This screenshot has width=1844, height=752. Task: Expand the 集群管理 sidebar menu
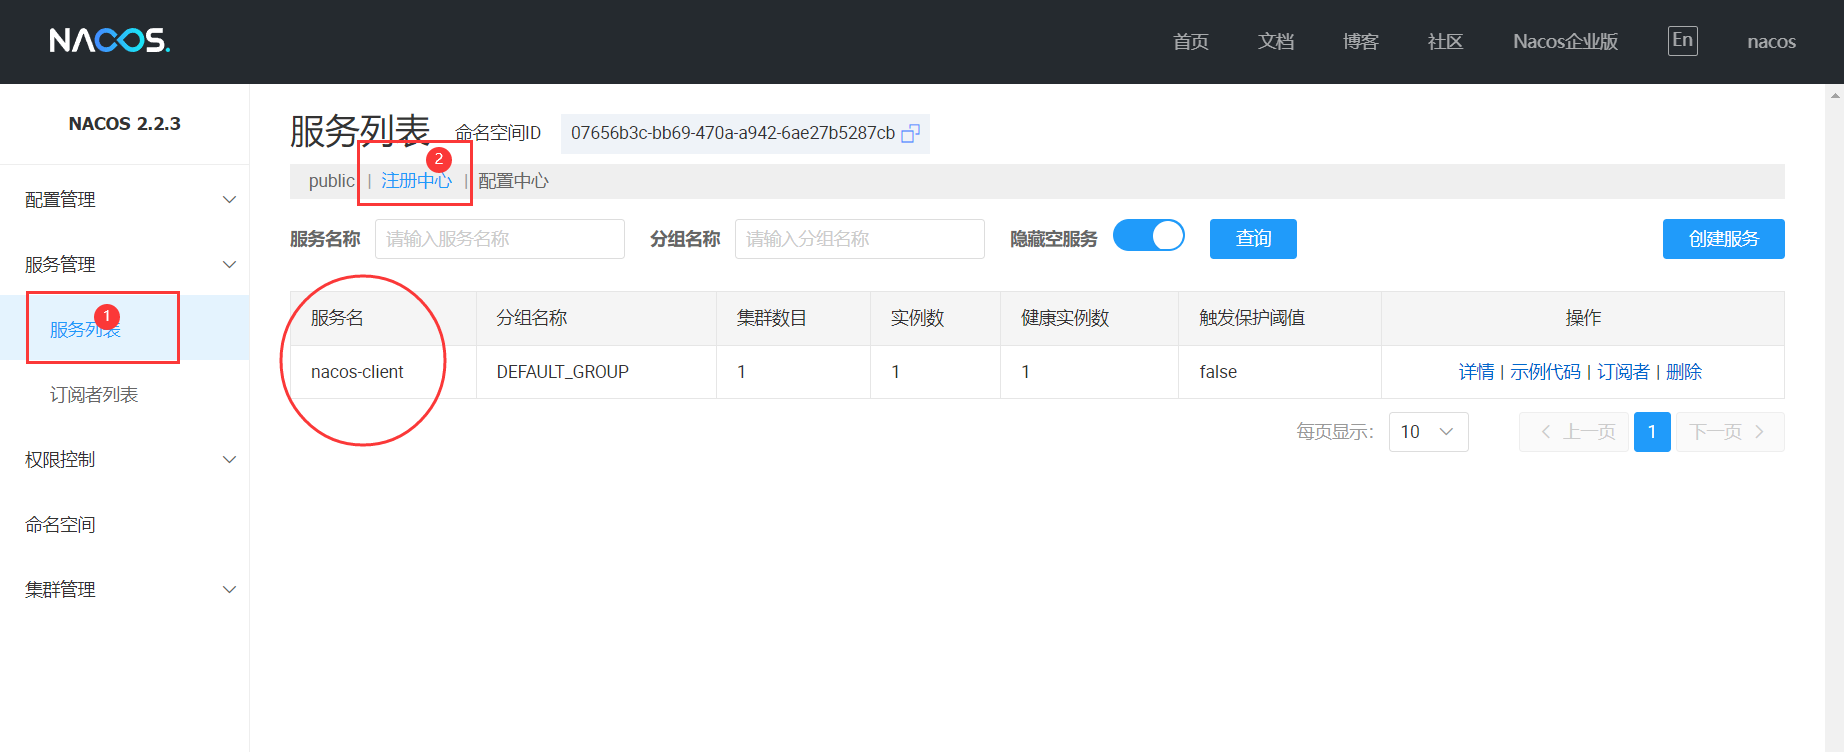tap(124, 590)
